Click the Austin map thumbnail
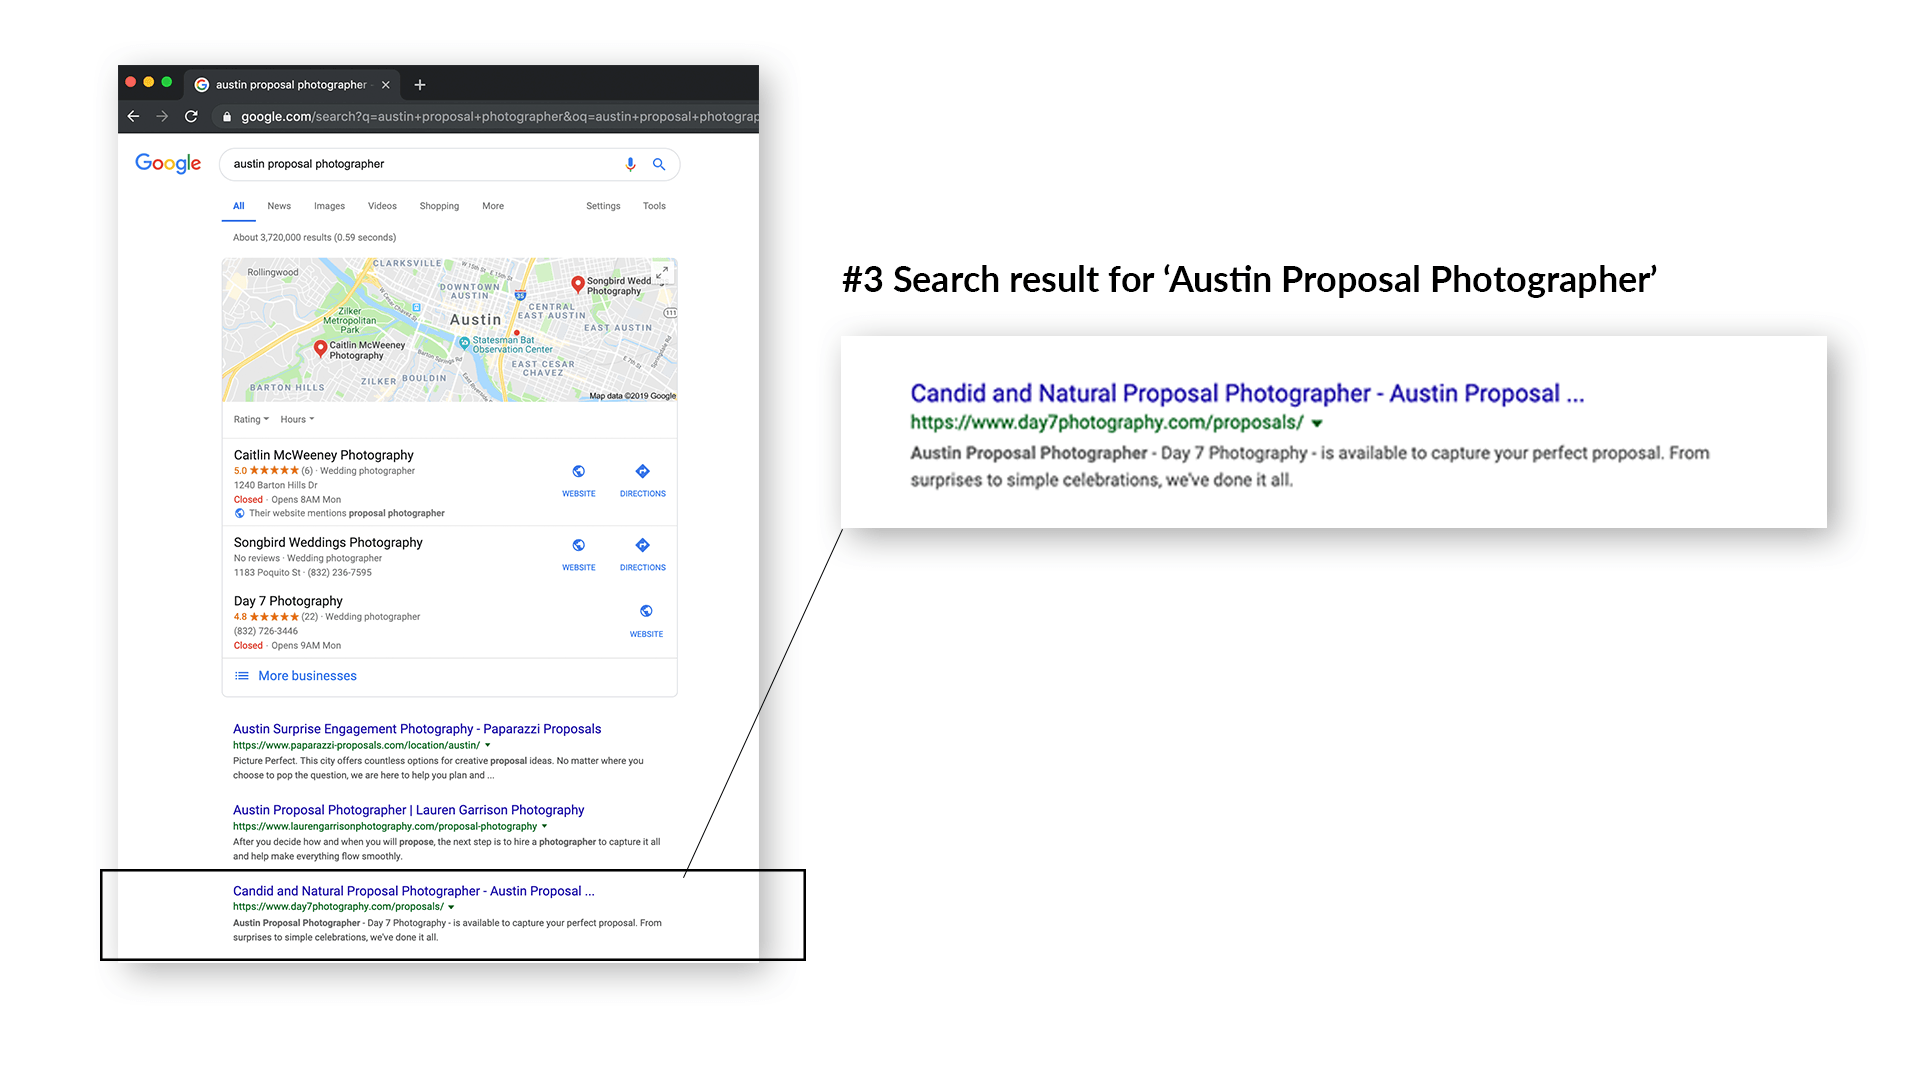The width and height of the screenshot is (1920, 1080). 449,330
